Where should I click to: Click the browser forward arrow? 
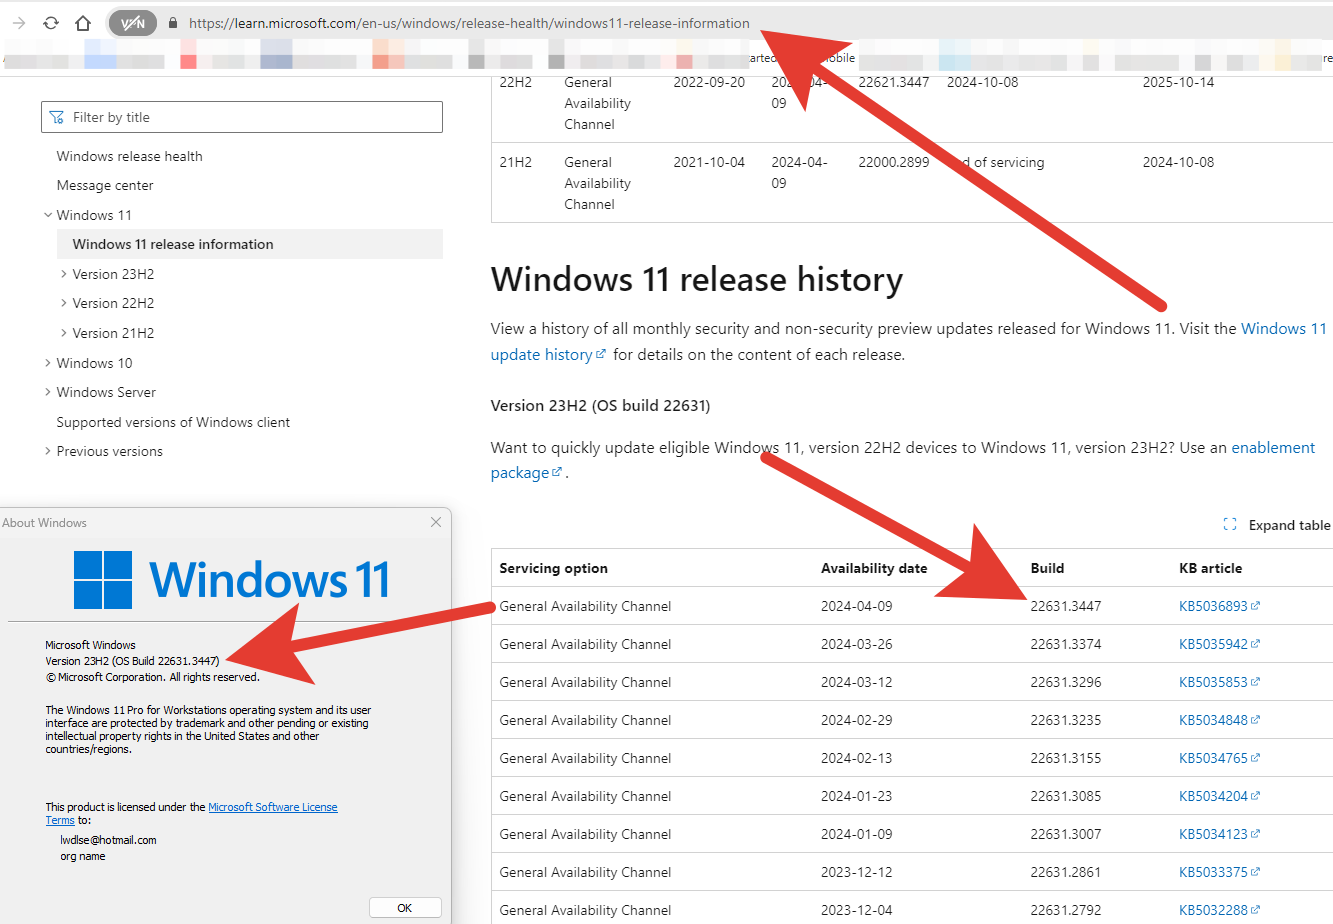[19, 23]
